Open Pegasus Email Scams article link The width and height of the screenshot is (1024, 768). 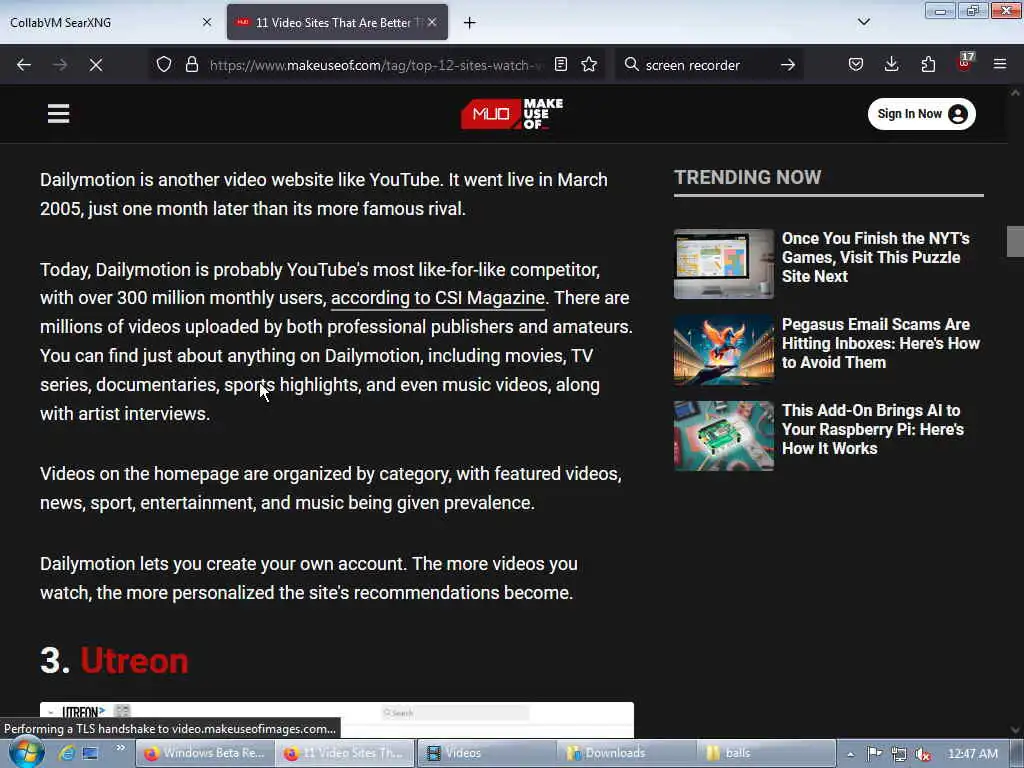click(x=880, y=344)
